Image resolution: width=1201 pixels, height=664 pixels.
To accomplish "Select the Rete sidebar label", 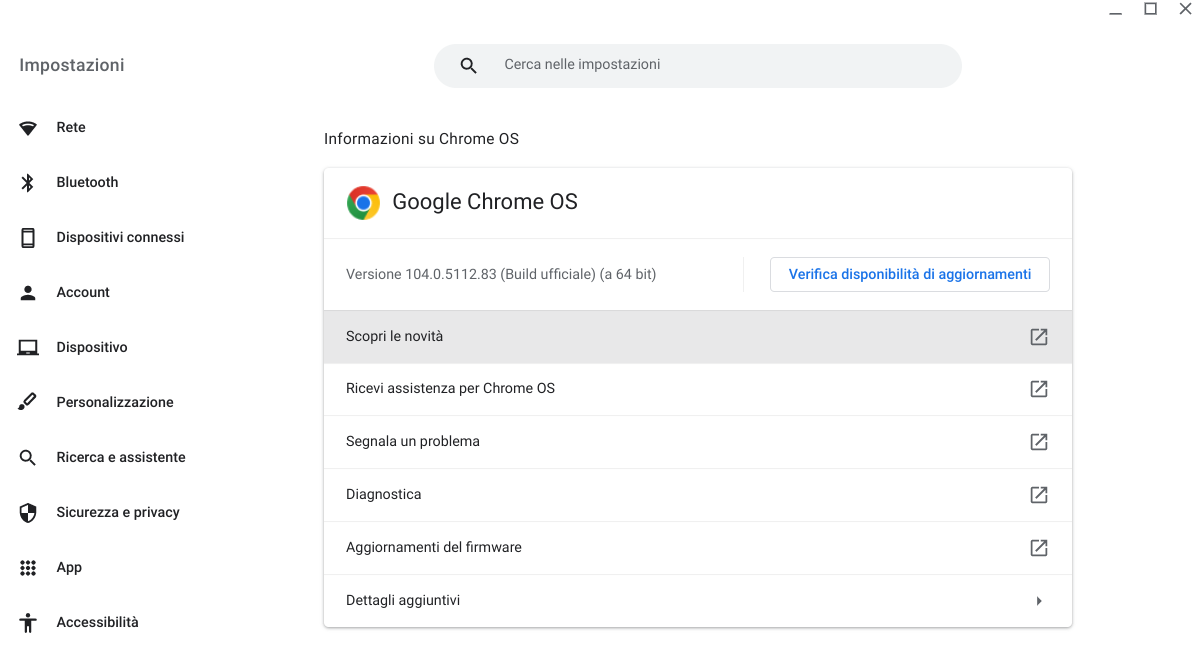I will click(x=71, y=128).
